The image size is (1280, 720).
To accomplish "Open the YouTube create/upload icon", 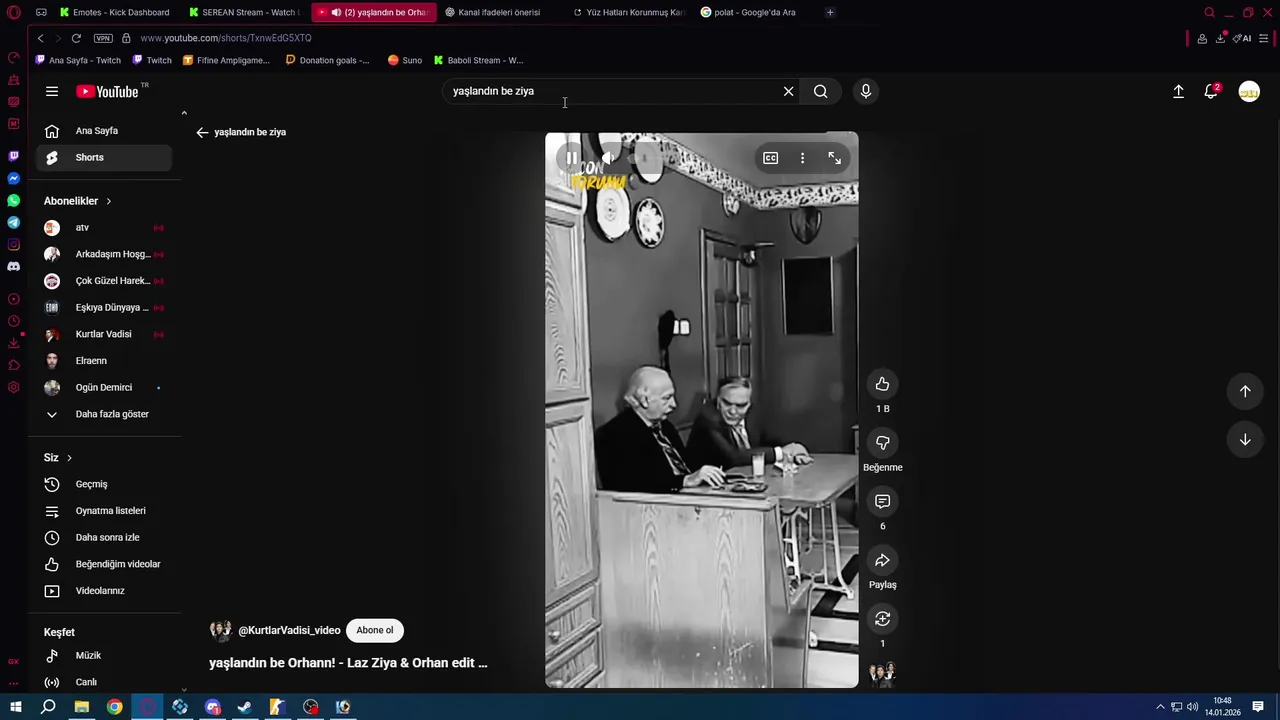I will (x=1178, y=91).
